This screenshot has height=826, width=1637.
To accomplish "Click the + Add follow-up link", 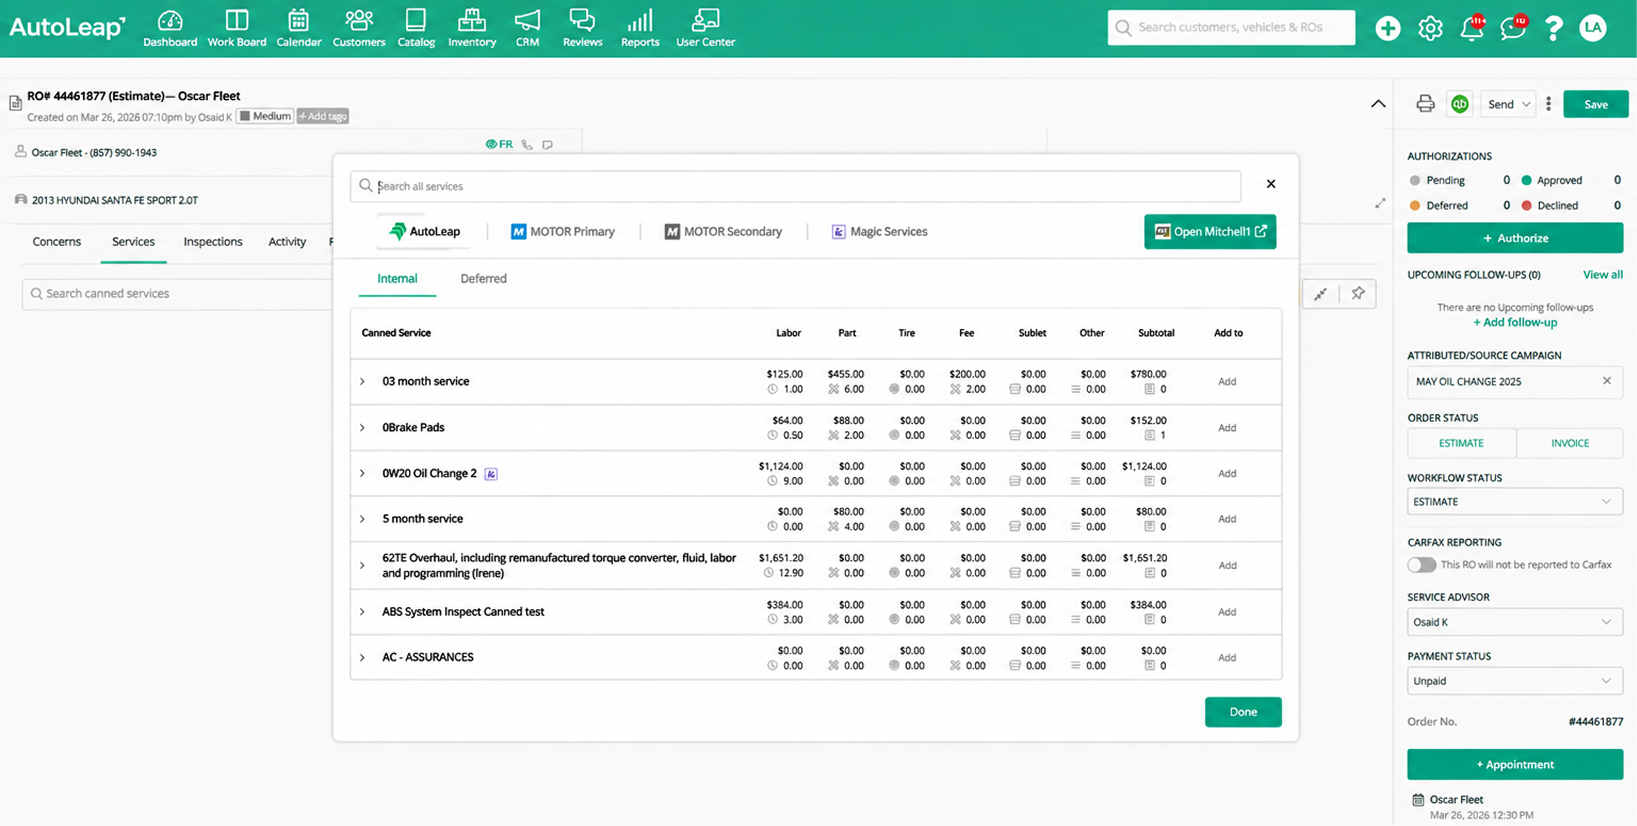I will pos(1515,323).
